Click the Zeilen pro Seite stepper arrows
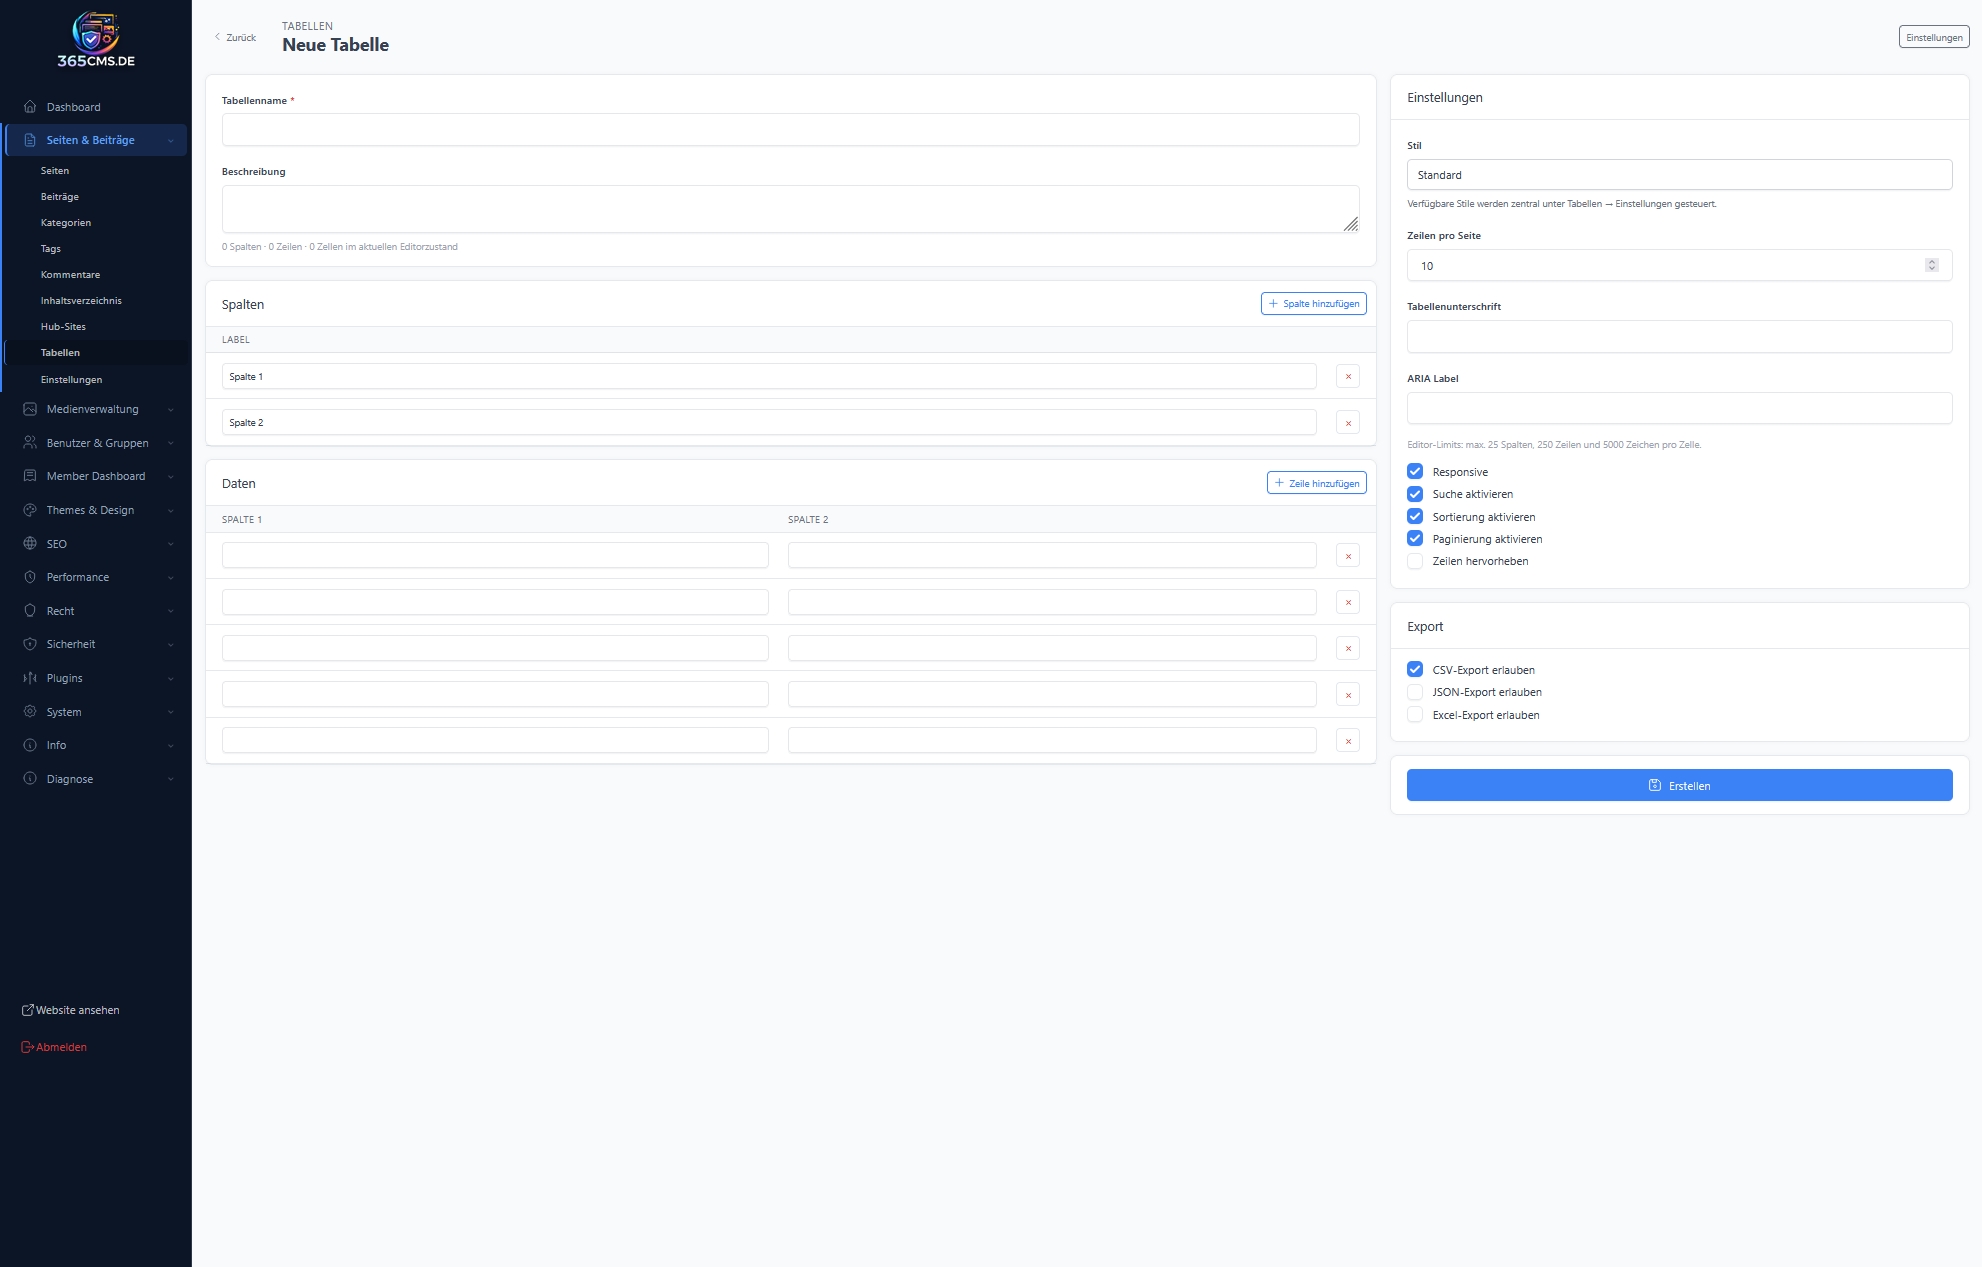1982x1267 pixels. (x=1931, y=265)
